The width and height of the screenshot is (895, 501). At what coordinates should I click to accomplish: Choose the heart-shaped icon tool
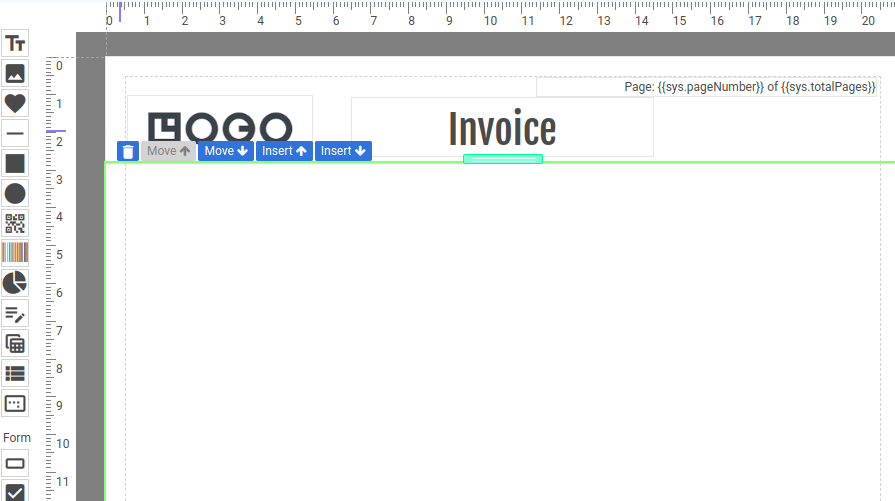tap(15, 103)
